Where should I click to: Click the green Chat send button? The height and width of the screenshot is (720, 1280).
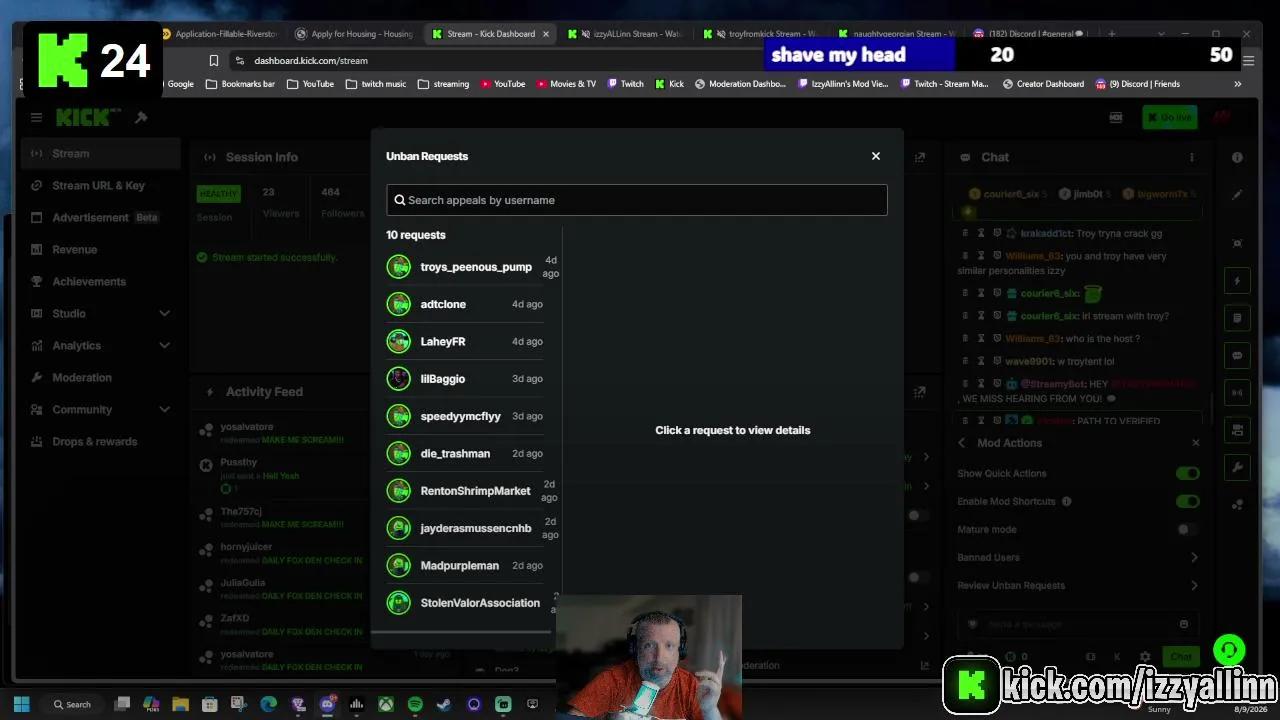tap(1181, 657)
